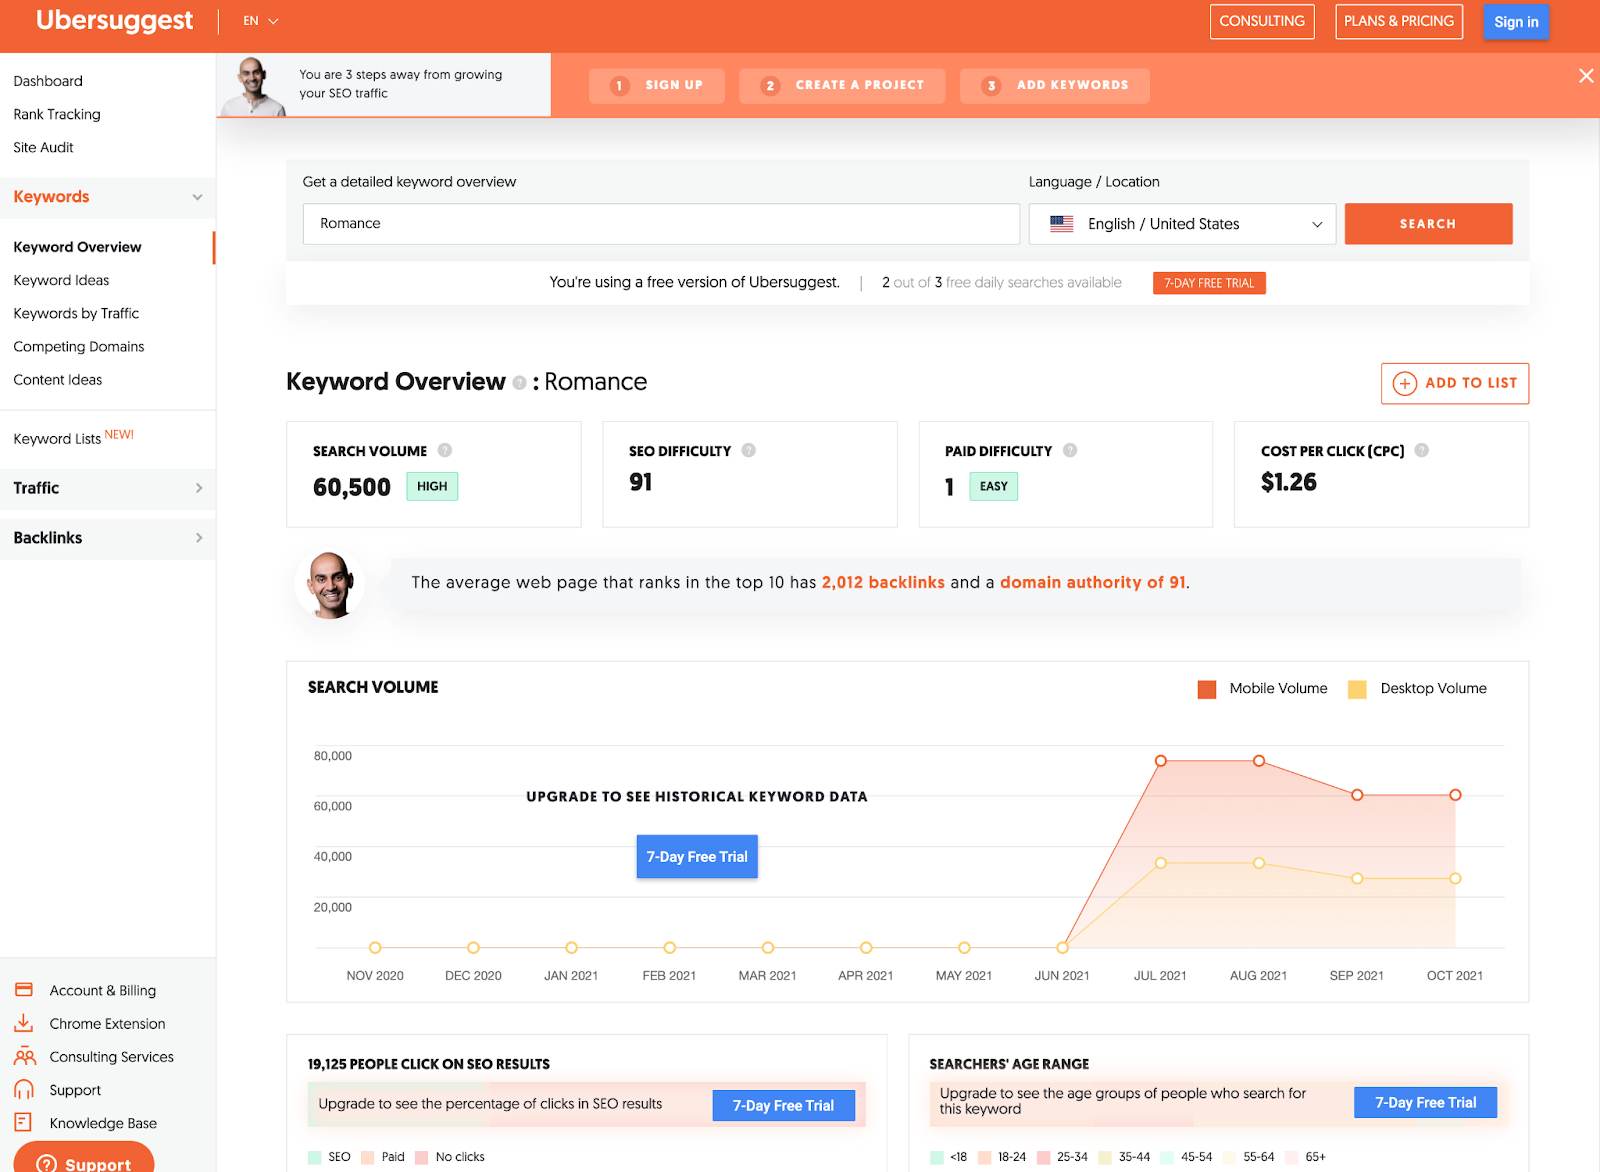
Task: Toggle Desktop Volume legend swatch
Action: tap(1357, 689)
